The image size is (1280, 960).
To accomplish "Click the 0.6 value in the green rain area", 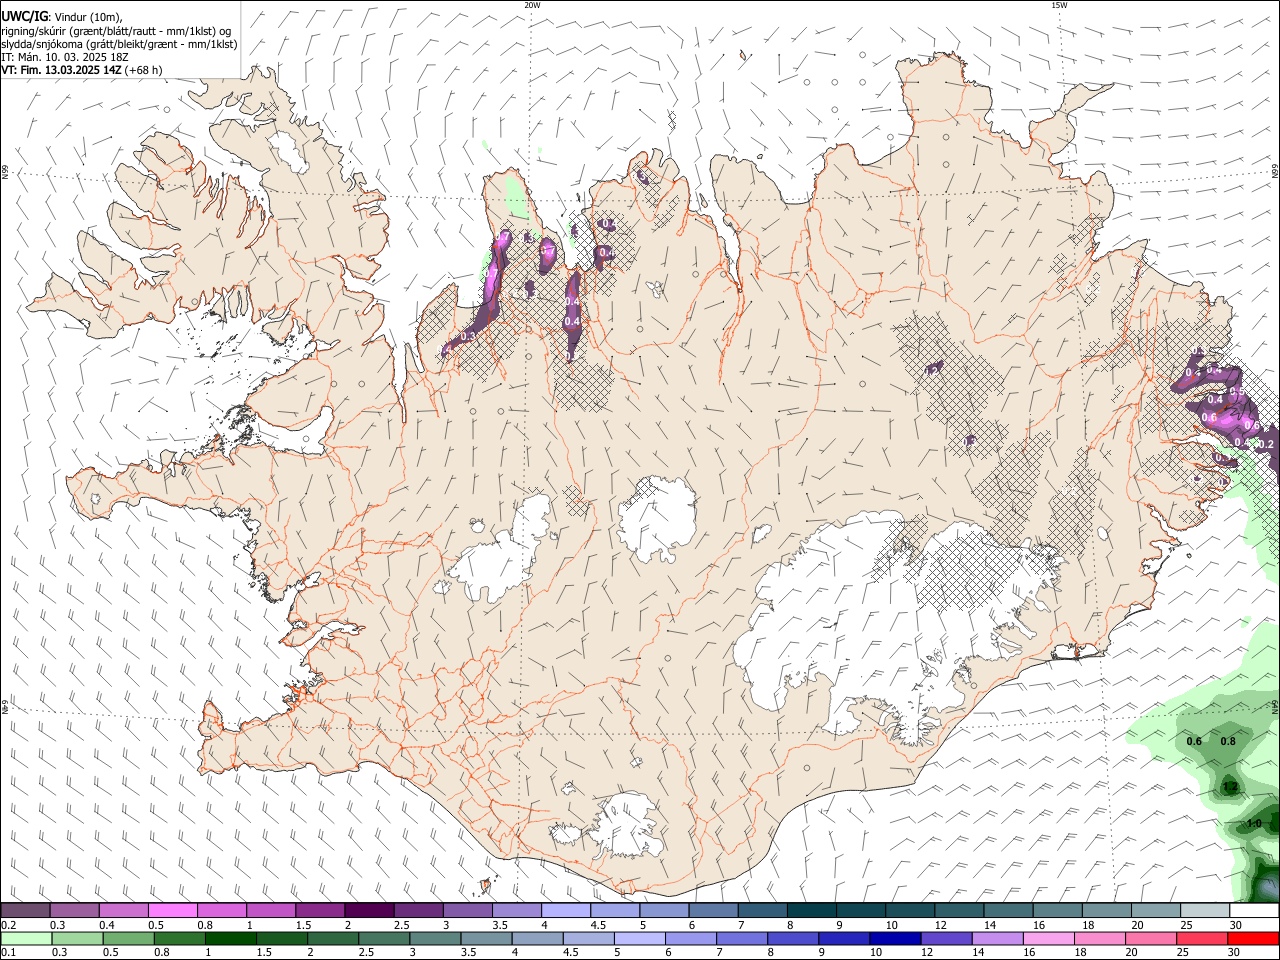I will (1194, 741).
